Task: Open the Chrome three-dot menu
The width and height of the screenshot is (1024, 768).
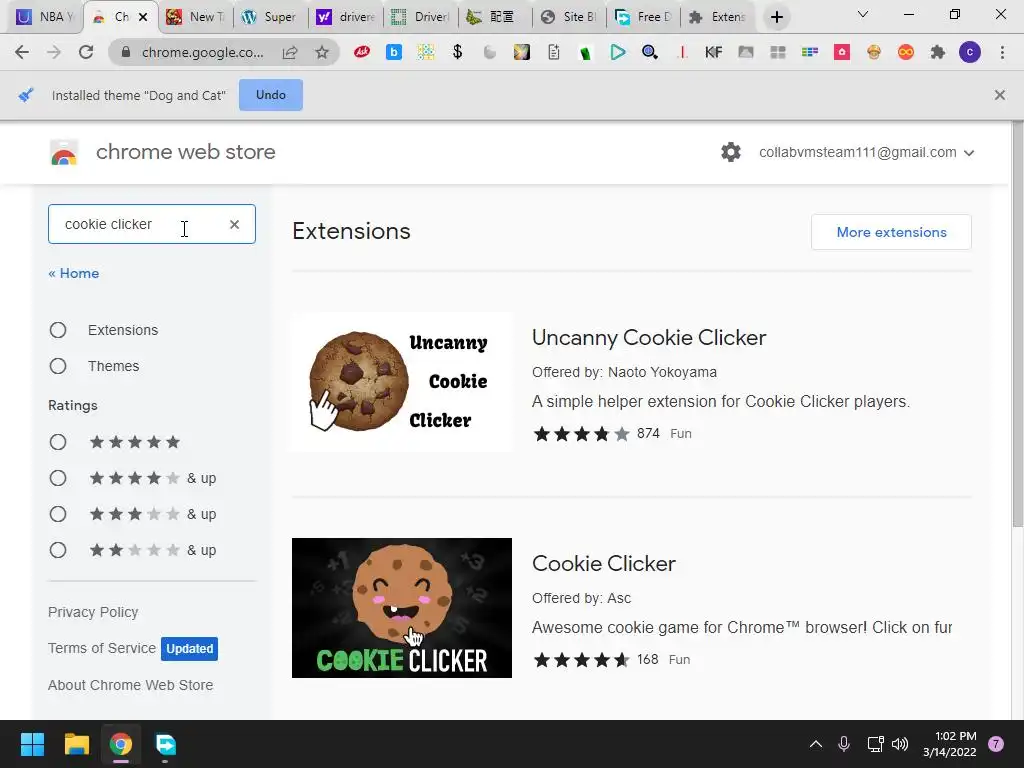Action: (x=1002, y=52)
